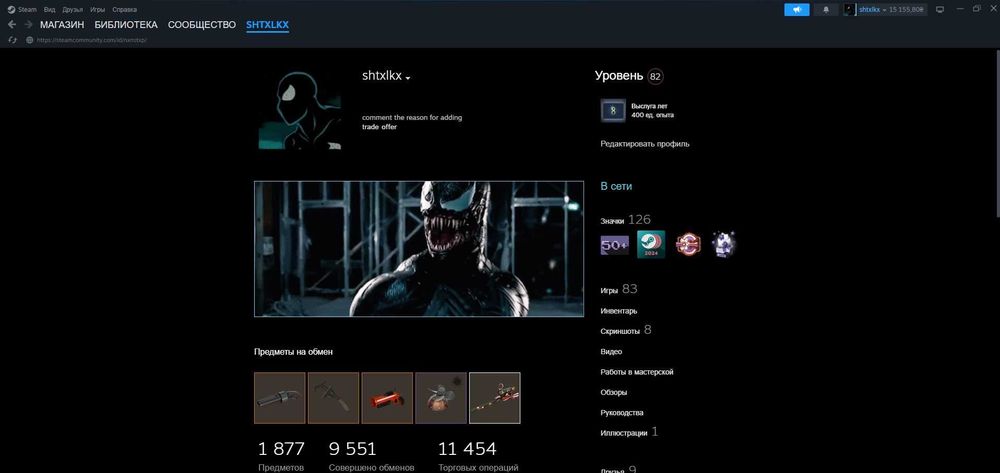The image size is (1000, 473).
Task: Open Инвентарь link
Action: click(619, 311)
